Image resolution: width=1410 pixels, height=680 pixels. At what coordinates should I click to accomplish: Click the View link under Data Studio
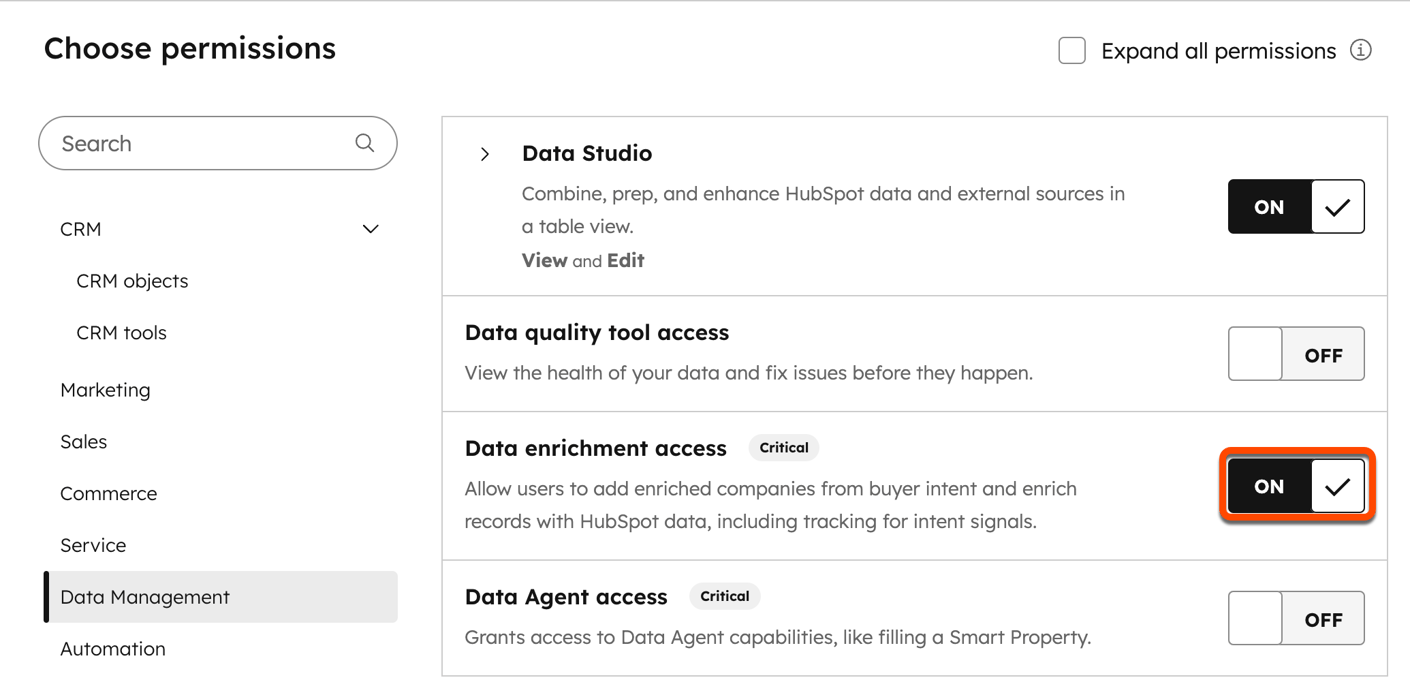coord(543,260)
